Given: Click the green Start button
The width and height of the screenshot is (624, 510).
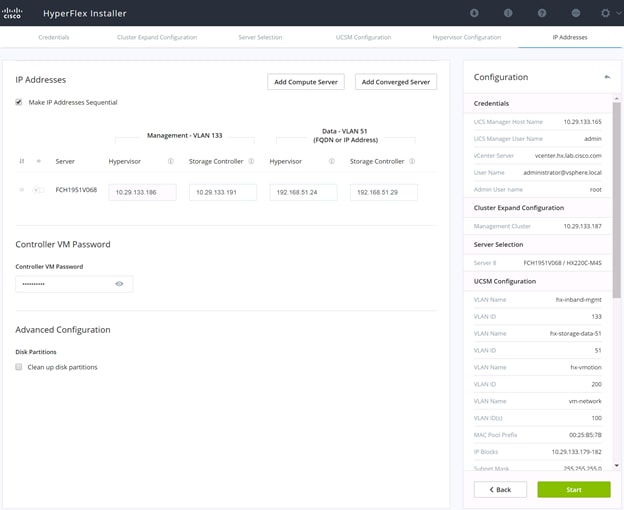Looking at the screenshot, I should click(x=574, y=489).
